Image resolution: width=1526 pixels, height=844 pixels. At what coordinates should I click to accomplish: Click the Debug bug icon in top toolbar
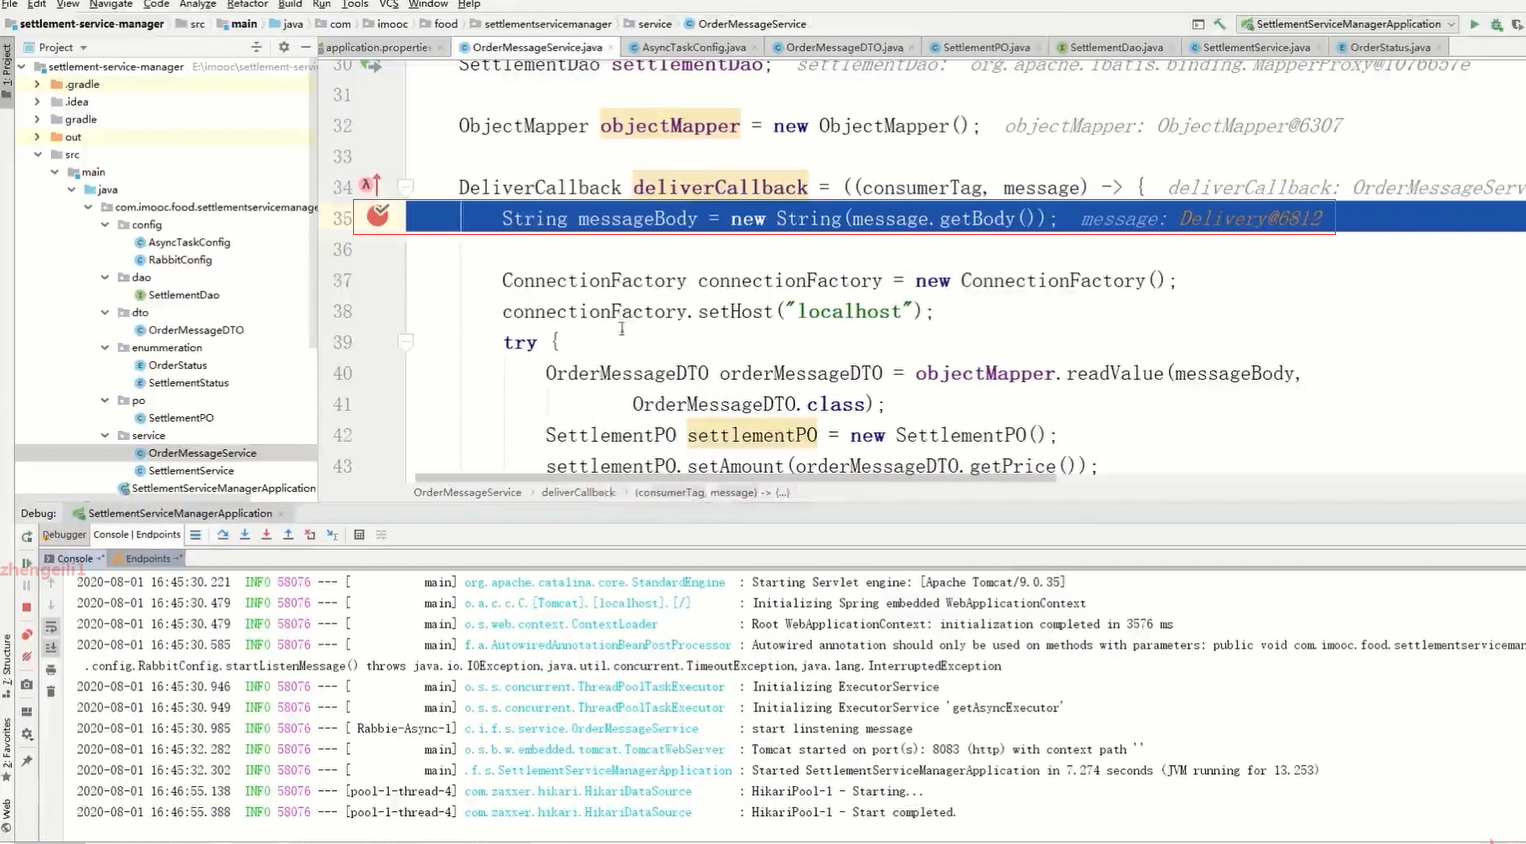(x=1496, y=24)
